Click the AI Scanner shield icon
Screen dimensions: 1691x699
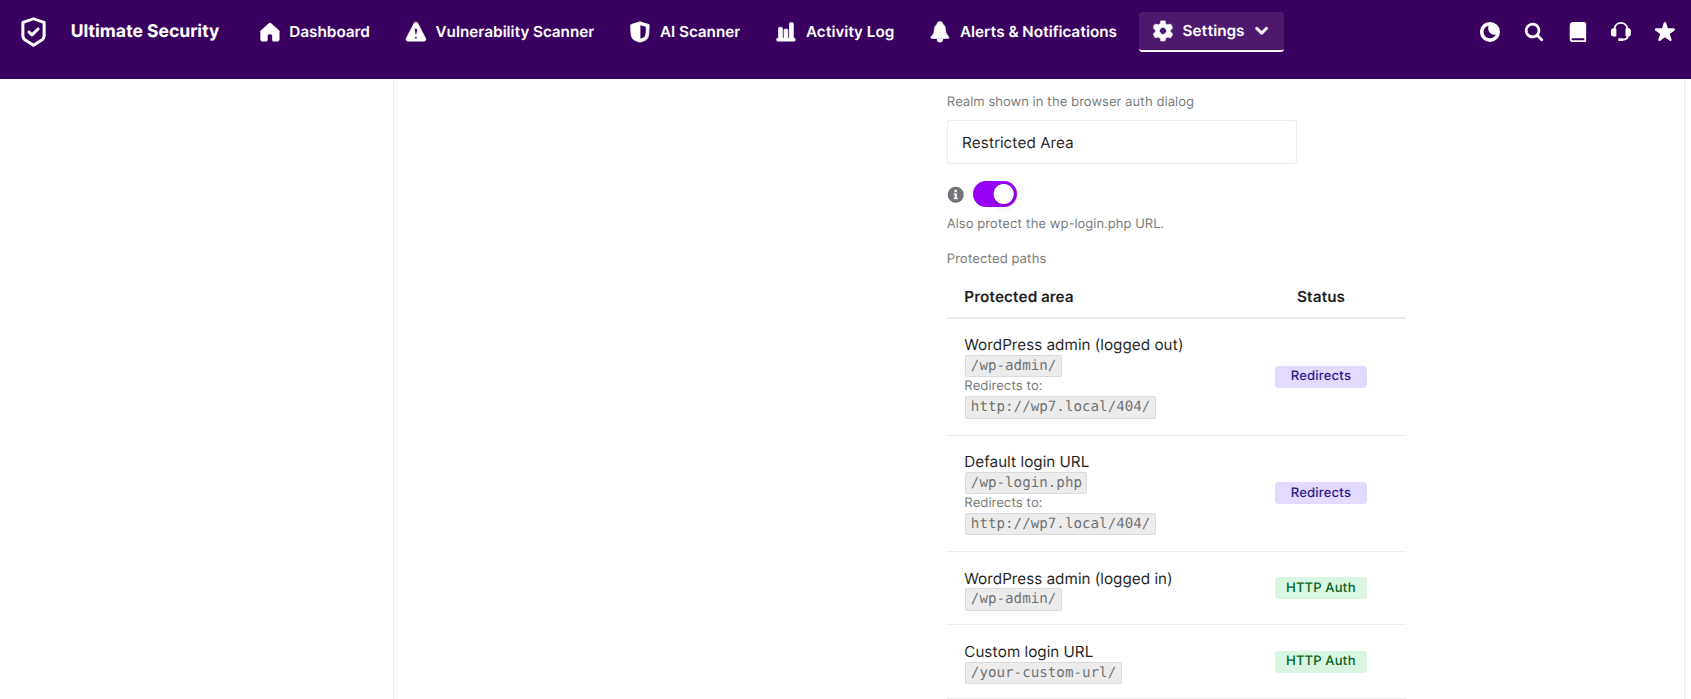click(x=640, y=32)
